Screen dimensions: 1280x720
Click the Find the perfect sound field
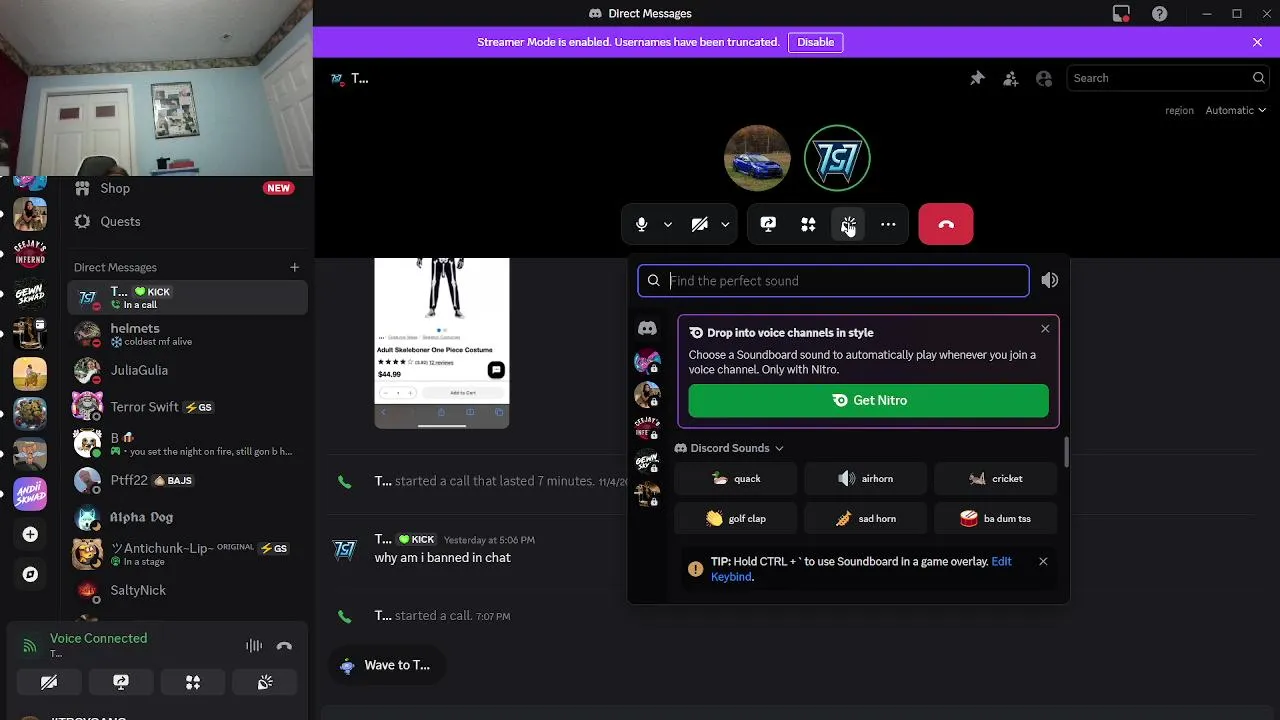coord(833,281)
